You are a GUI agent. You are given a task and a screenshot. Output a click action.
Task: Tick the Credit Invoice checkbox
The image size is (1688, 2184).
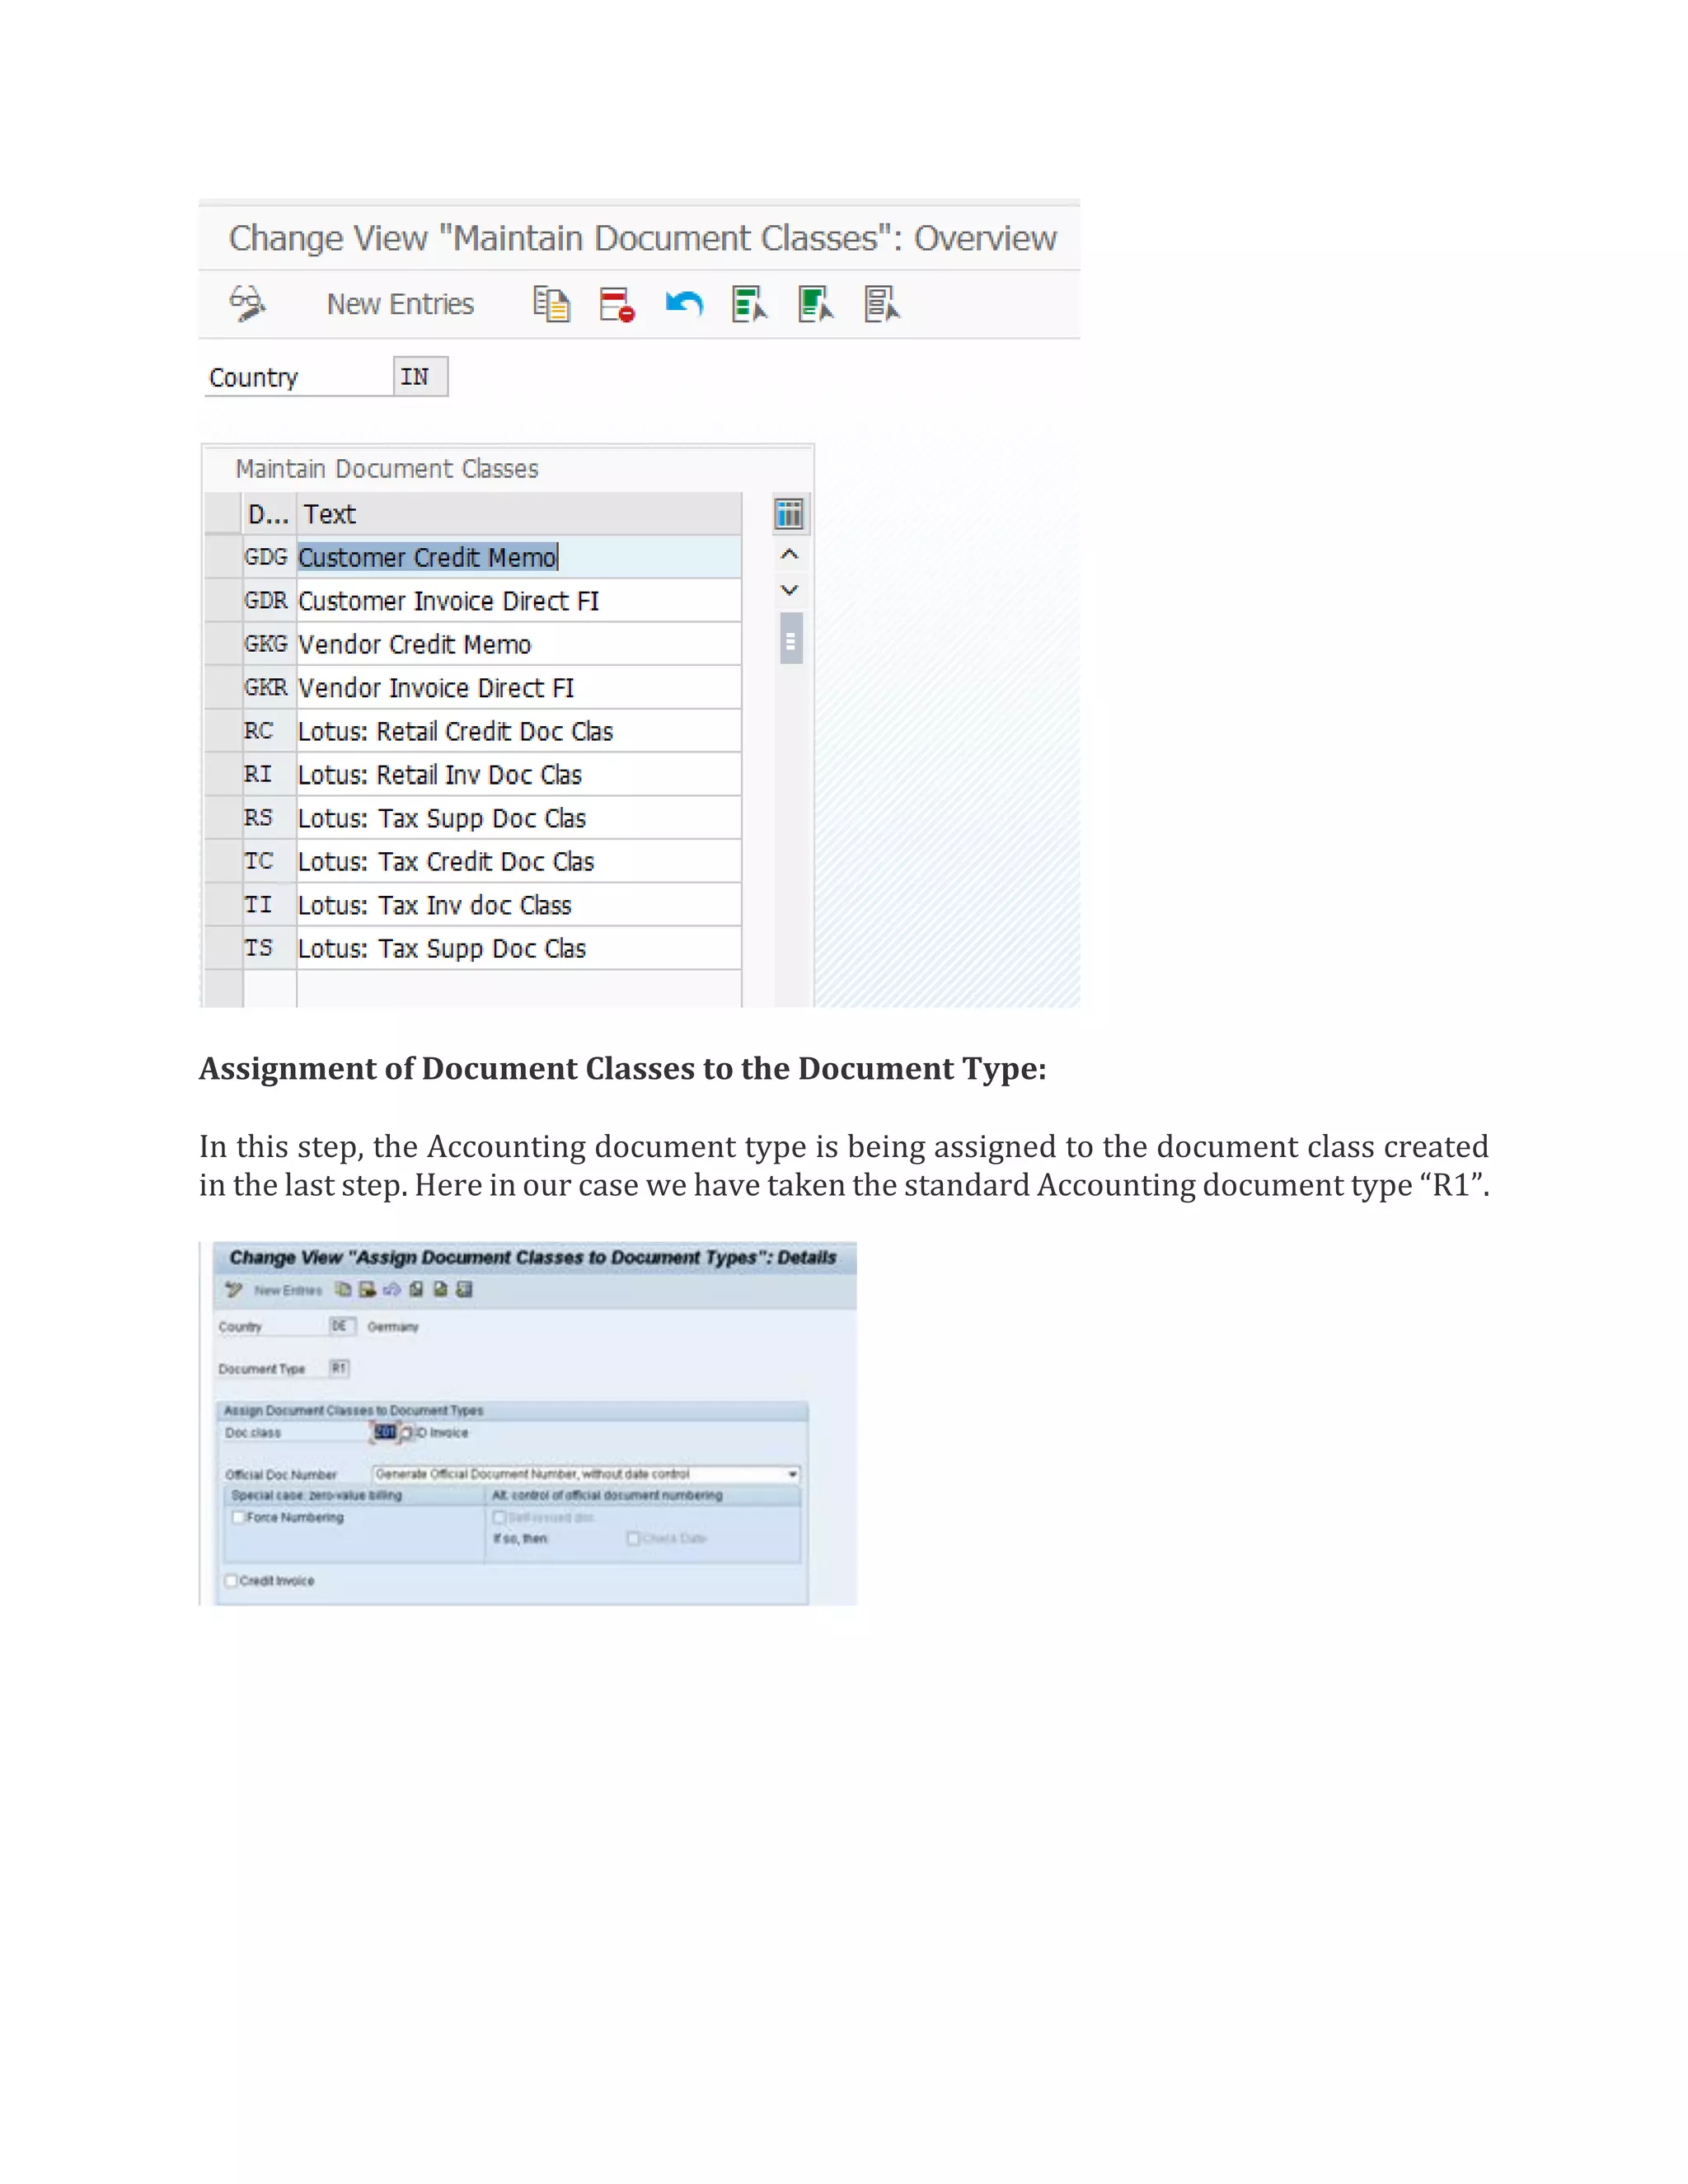[x=232, y=1581]
